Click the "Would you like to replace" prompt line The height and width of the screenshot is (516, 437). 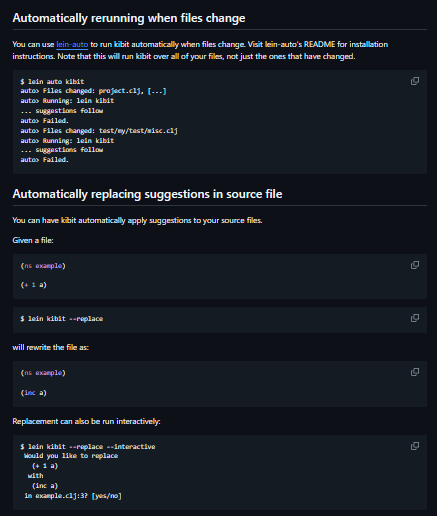71,456
